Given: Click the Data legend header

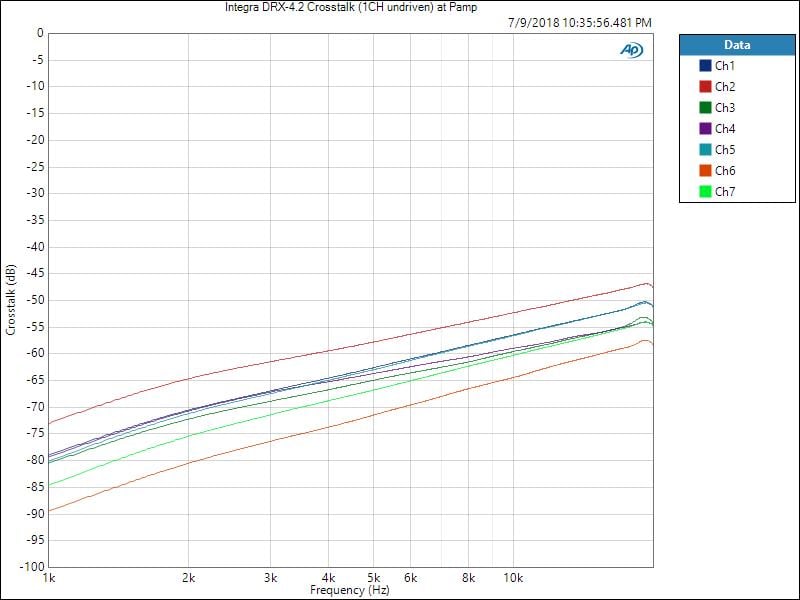Looking at the screenshot, I should [x=736, y=45].
